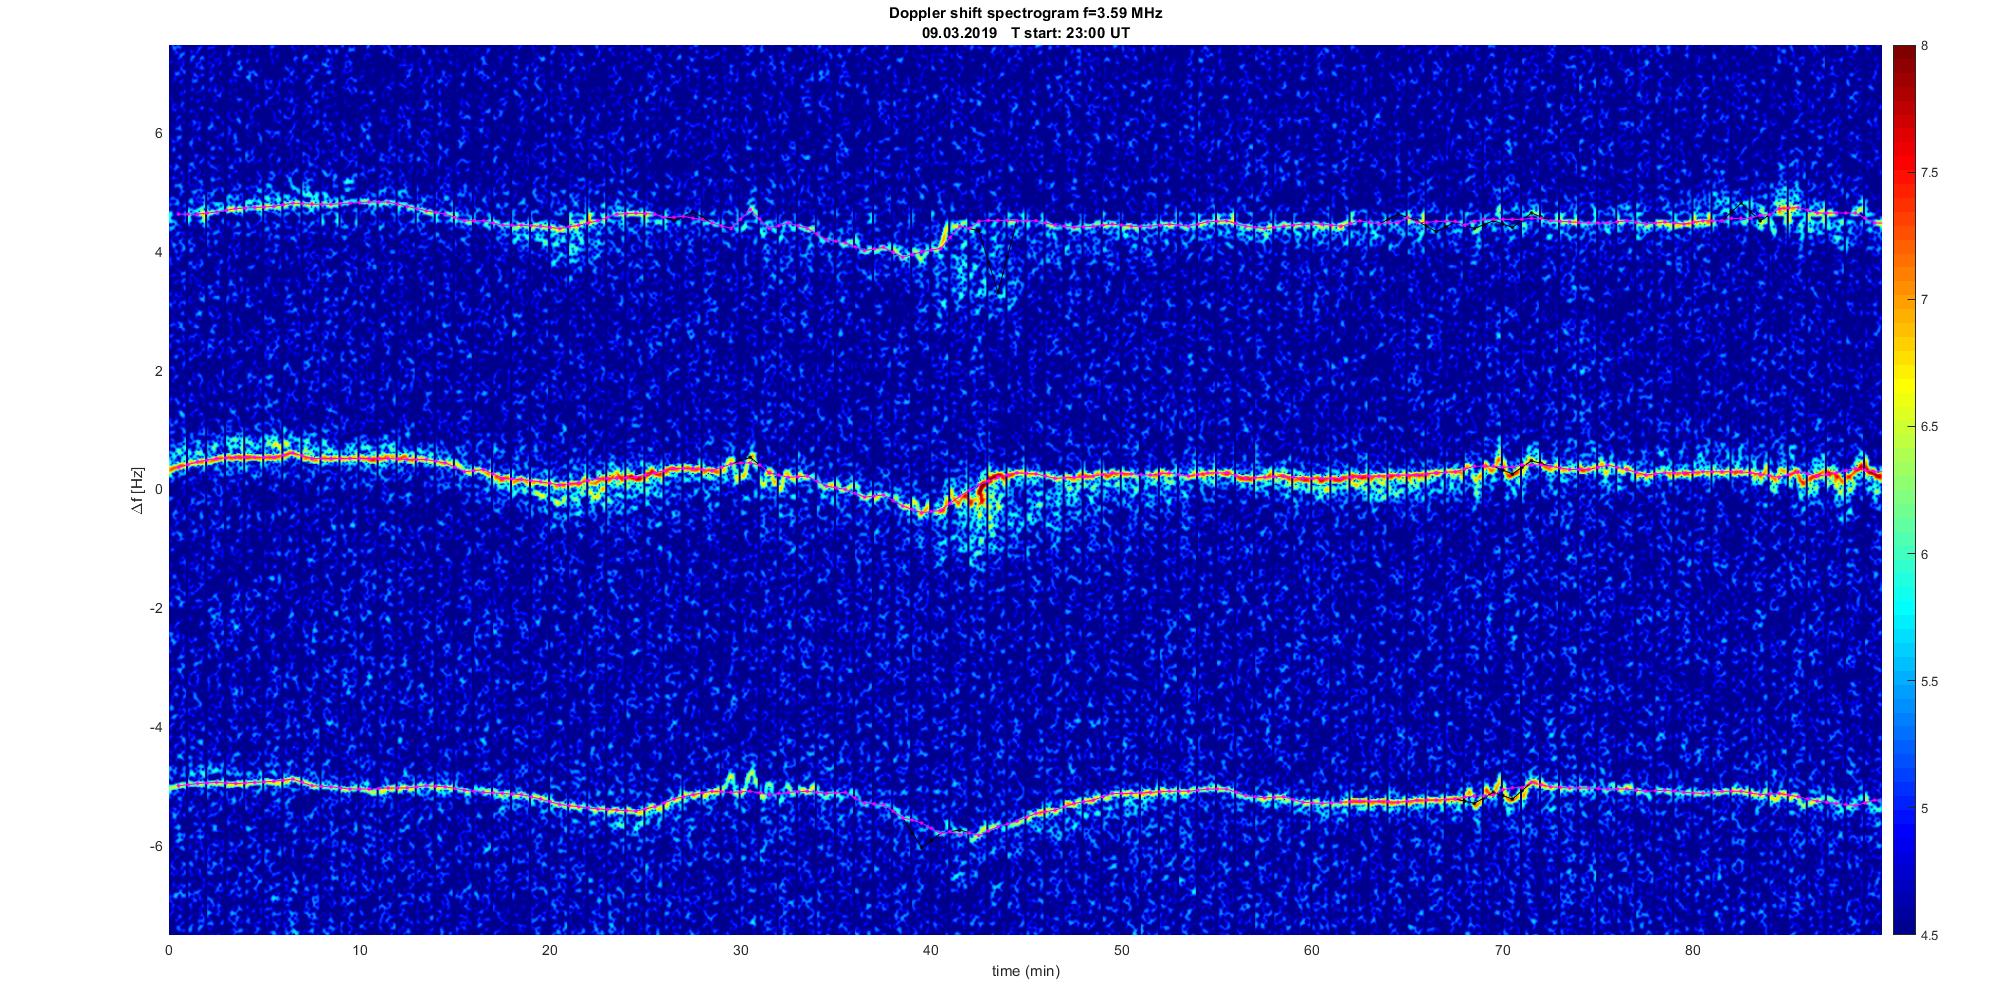Image resolution: width=2000 pixels, height=1003 pixels.
Task: Click the colorbar tick label '7.5'
Action: coord(1930,173)
